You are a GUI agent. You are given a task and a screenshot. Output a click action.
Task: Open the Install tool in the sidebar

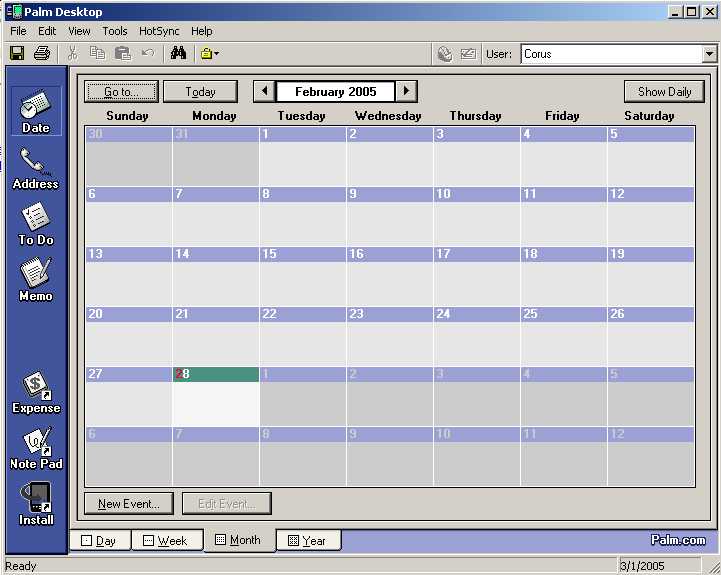pyautogui.click(x=36, y=504)
